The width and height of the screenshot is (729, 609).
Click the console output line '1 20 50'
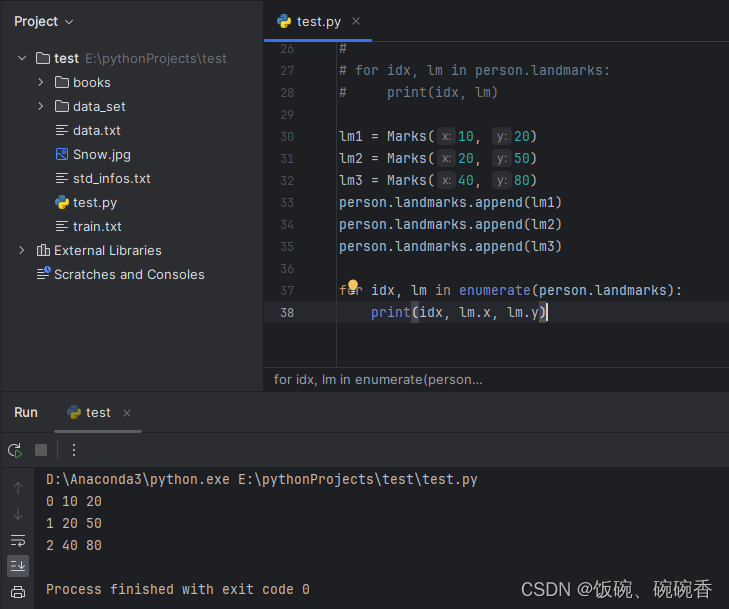pyautogui.click(x=73, y=523)
